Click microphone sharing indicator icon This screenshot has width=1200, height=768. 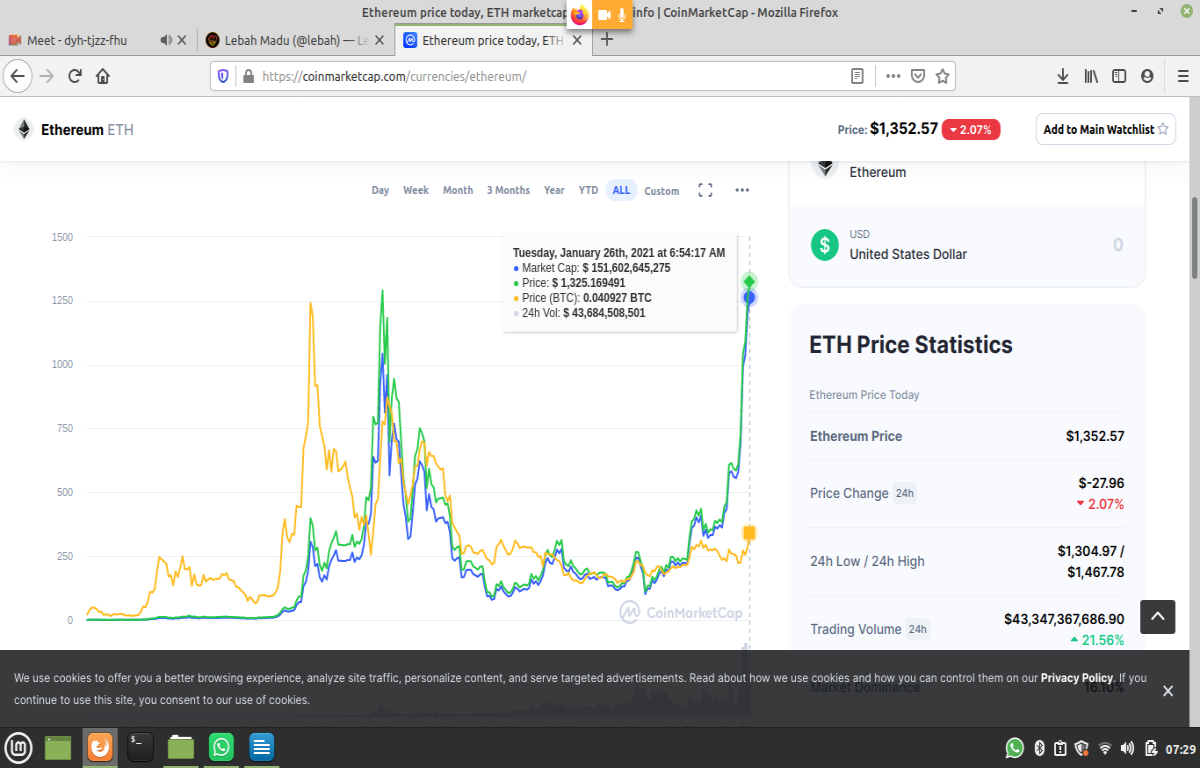(622, 15)
